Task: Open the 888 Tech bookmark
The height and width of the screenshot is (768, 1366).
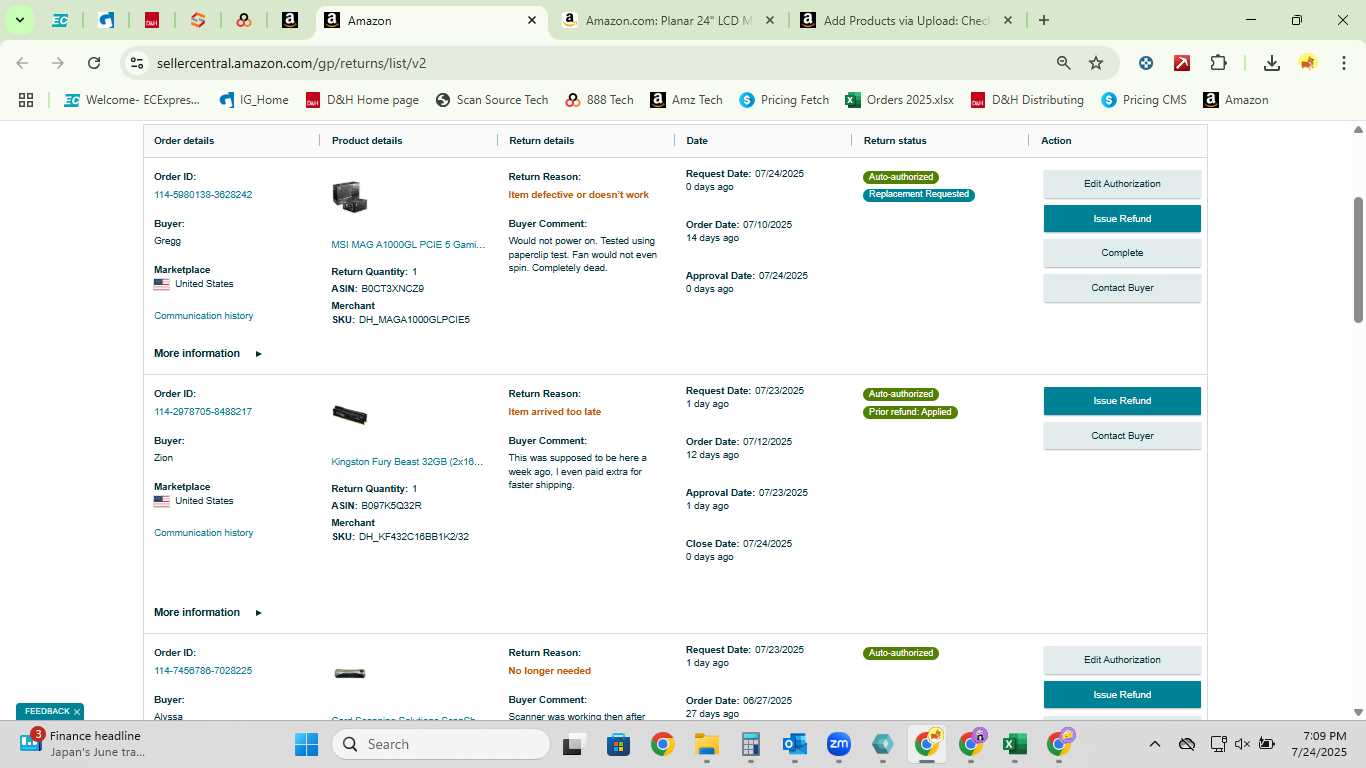Action: click(599, 100)
